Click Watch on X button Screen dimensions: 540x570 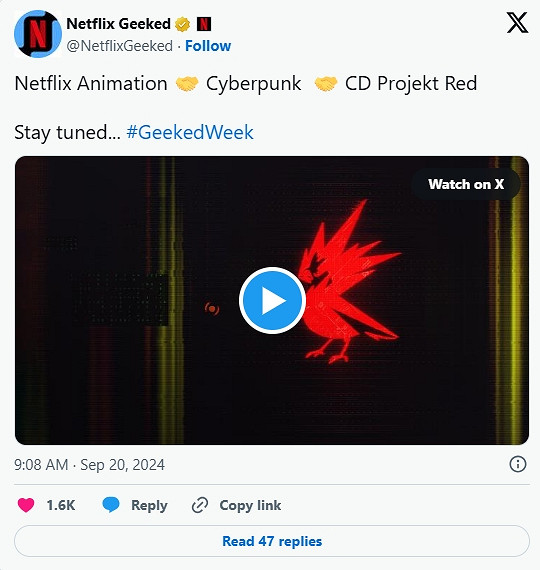(x=466, y=184)
